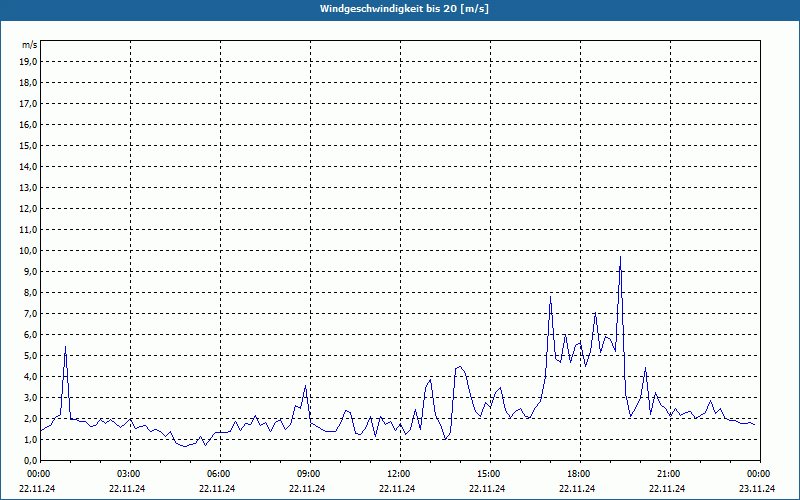800x500 pixels.
Task: Click the '3,0' y-axis value
Action: click(x=30, y=397)
